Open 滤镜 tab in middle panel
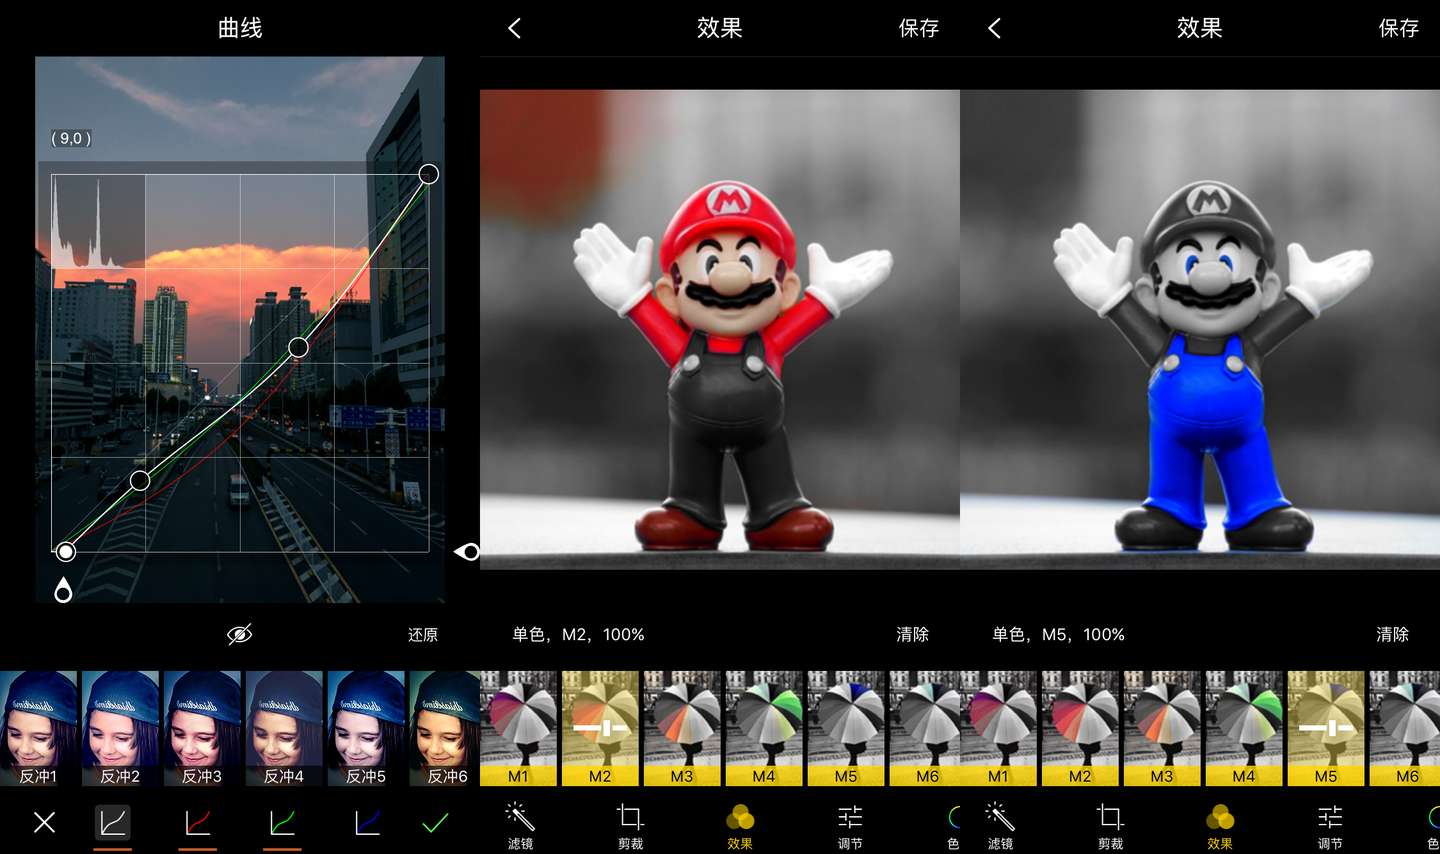 520,826
